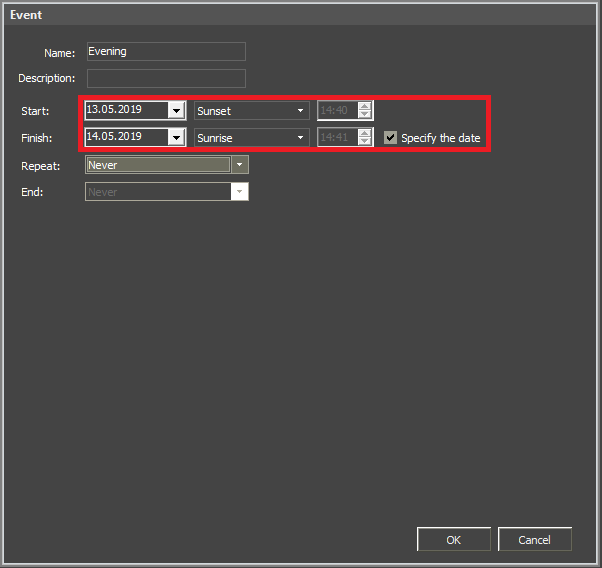Open the Sunset dropdown in Start row
This screenshot has width=602, height=568.
(x=251, y=111)
